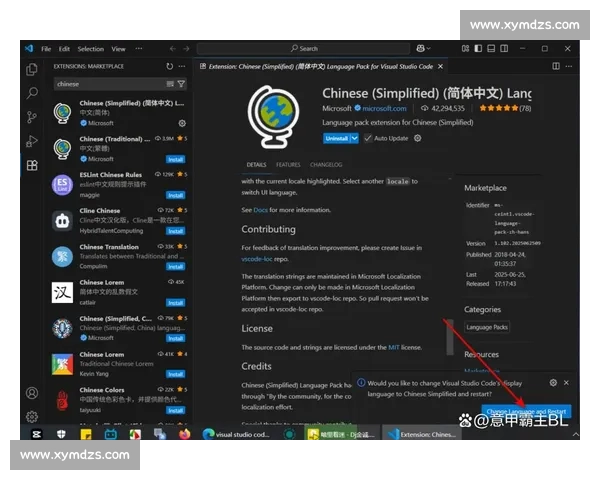Screen dimensions: 600x480
Task: Click the extension details scrollbar thumb
Action: (x=450, y=337)
